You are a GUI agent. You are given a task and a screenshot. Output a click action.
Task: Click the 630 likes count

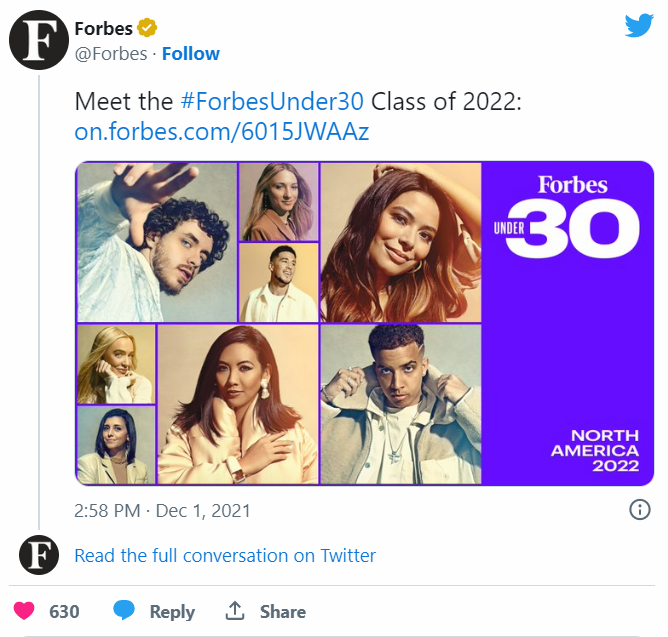[64, 611]
